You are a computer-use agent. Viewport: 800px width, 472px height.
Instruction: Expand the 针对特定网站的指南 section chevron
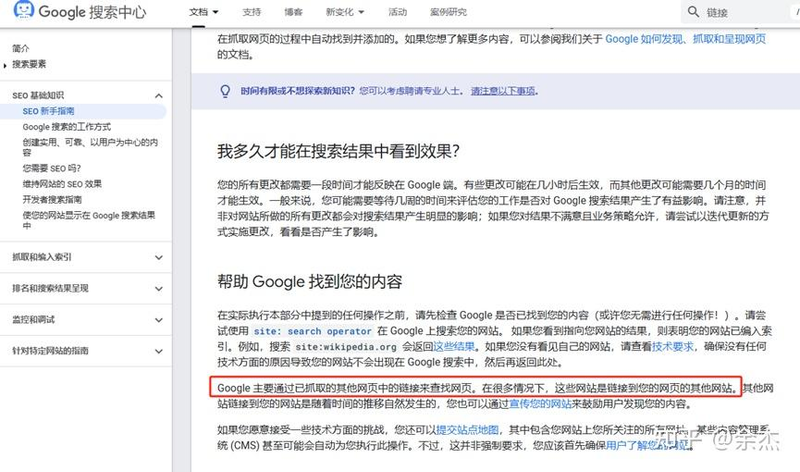pos(159,351)
